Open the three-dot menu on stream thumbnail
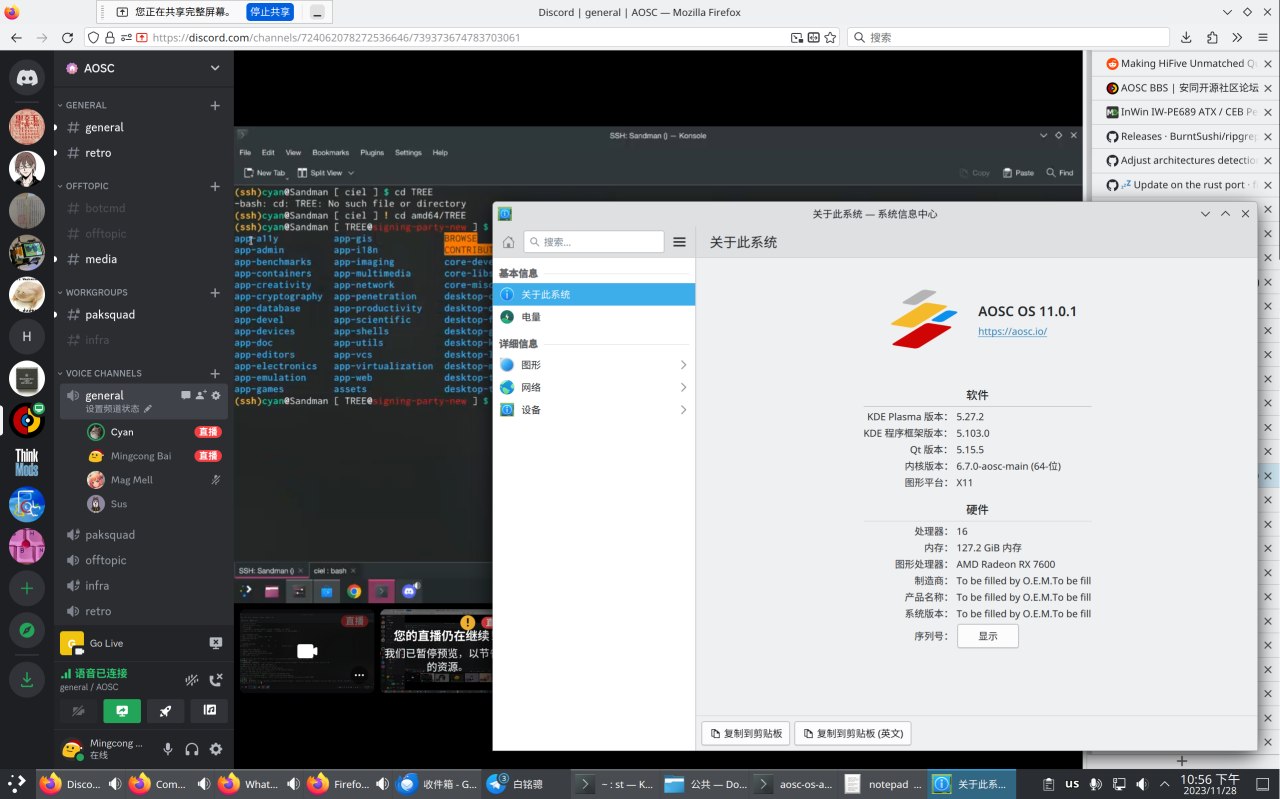 click(x=359, y=675)
